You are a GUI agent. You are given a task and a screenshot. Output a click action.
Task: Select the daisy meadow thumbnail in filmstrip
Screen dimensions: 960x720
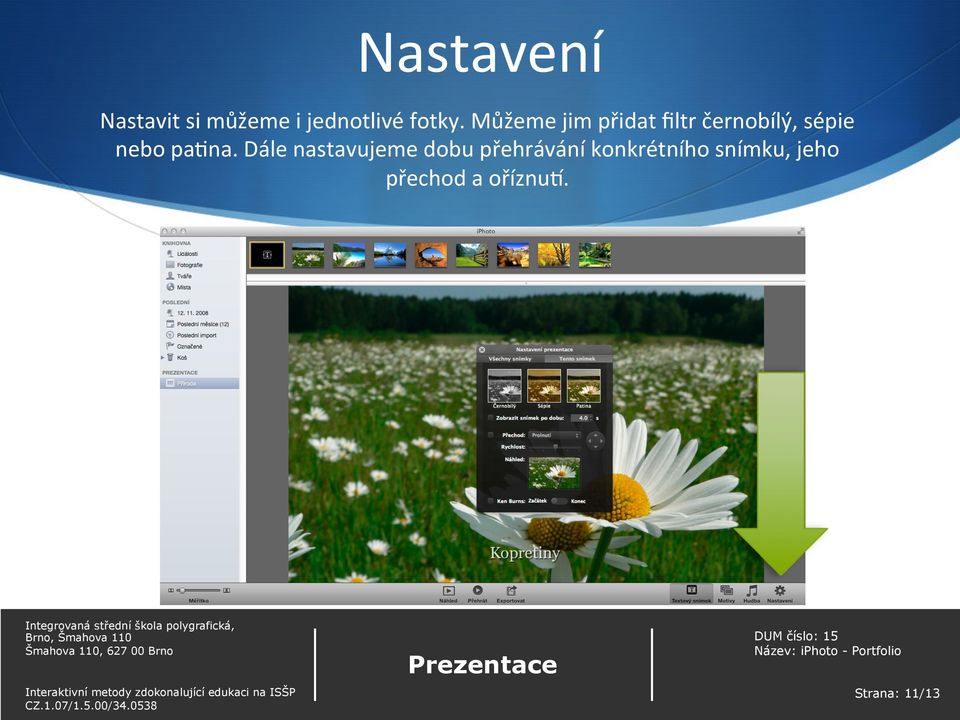(x=308, y=255)
